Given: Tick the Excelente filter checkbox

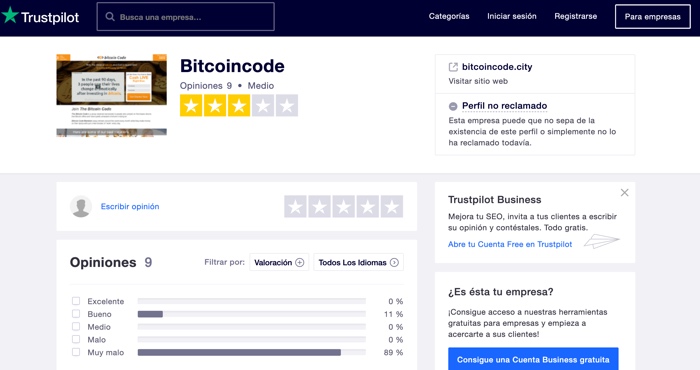Looking at the screenshot, I should pos(76,301).
